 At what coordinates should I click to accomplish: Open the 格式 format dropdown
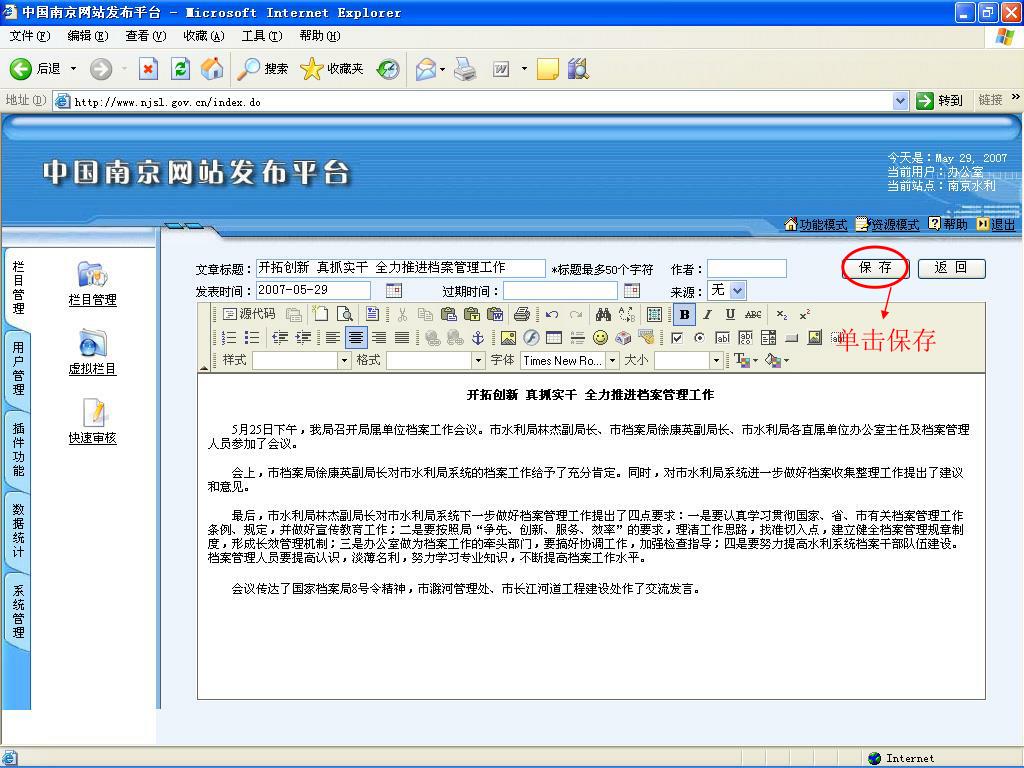click(x=436, y=360)
